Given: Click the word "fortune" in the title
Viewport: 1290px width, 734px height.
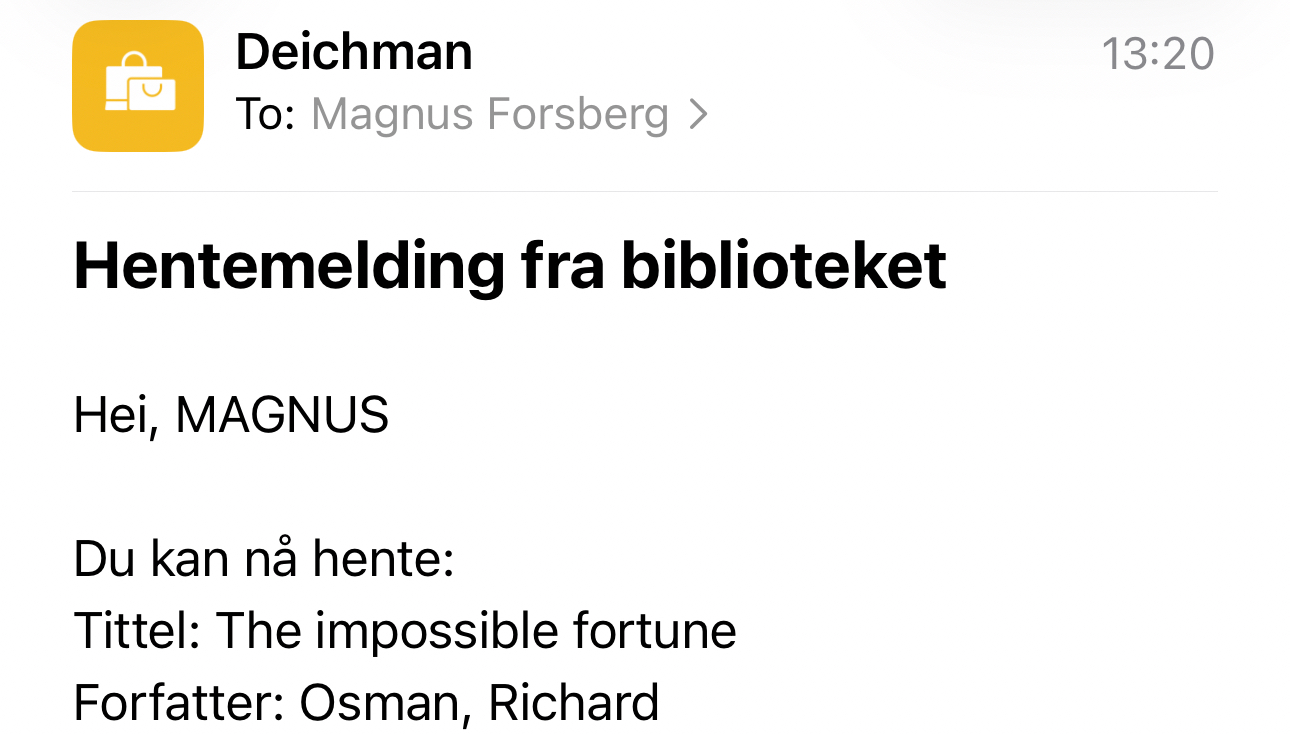Looking at the screenshot, I should pyautogui.click(x=654, y=631).
